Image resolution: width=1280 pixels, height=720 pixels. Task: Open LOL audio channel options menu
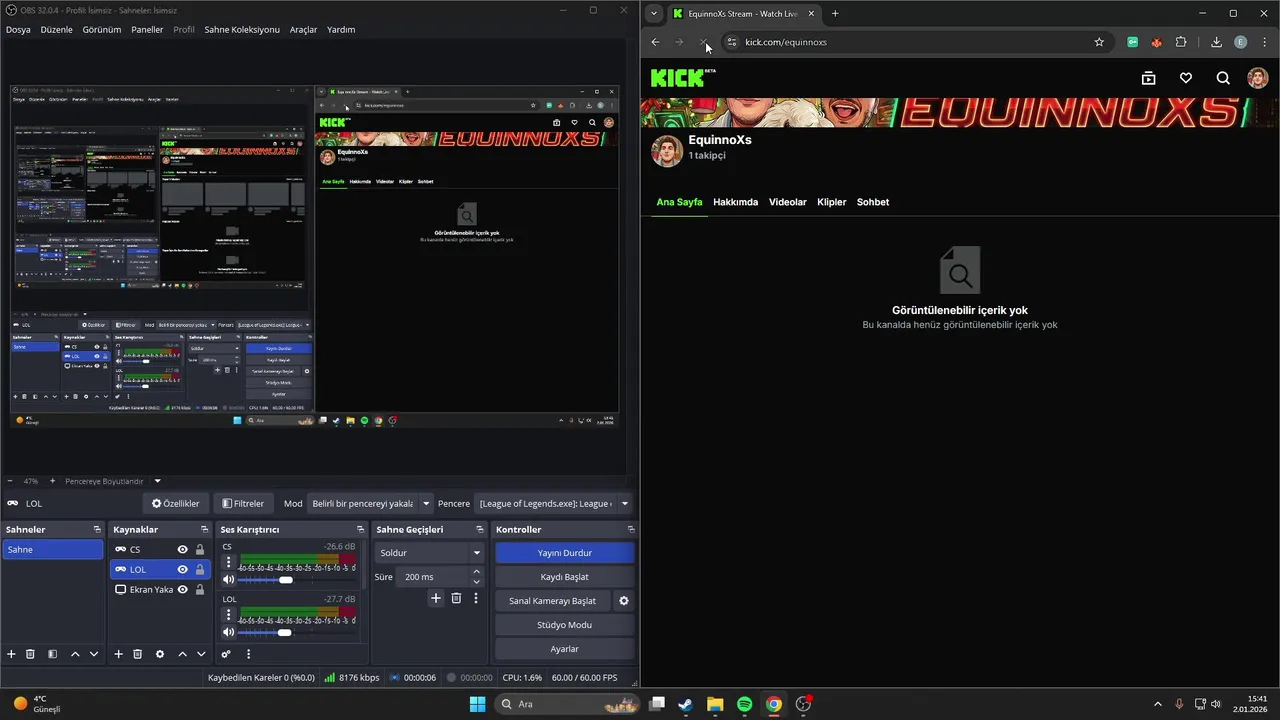point(228,615)
